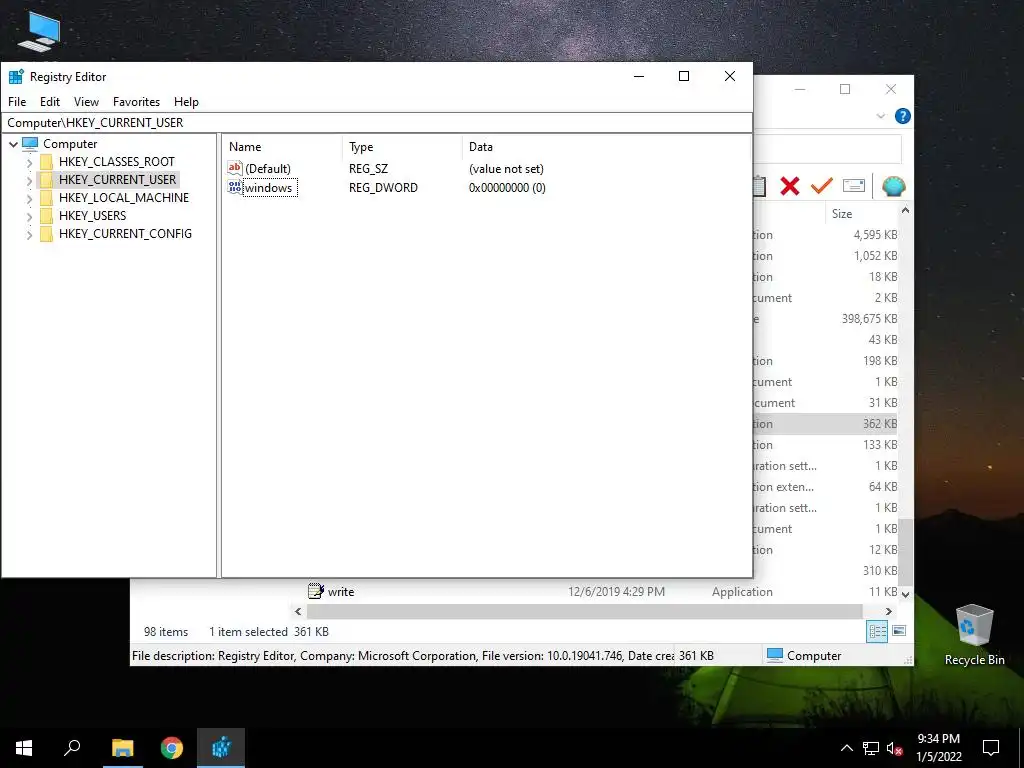Open File Explorer help question mark icon
The image size is (1024, 768).
[x=903, y=116]
